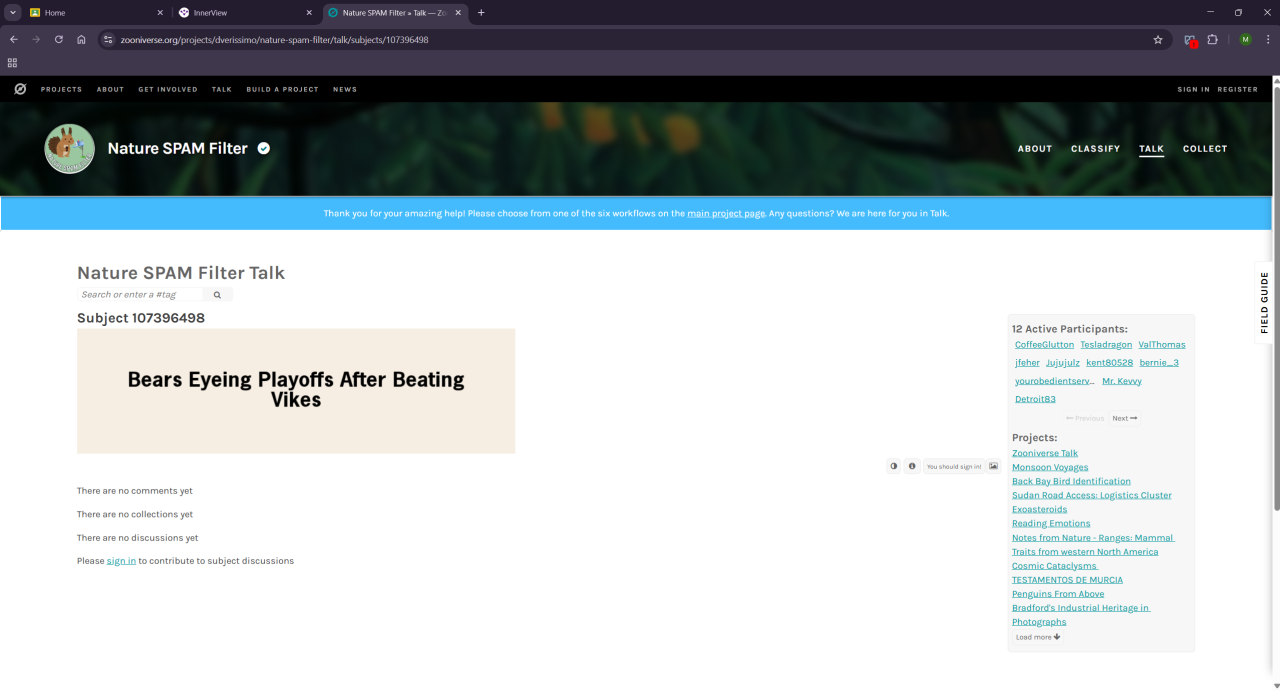This screenshot has width=1280, height=691.
Task: Open the Chrome three-dot menu
Action: 1267,40
